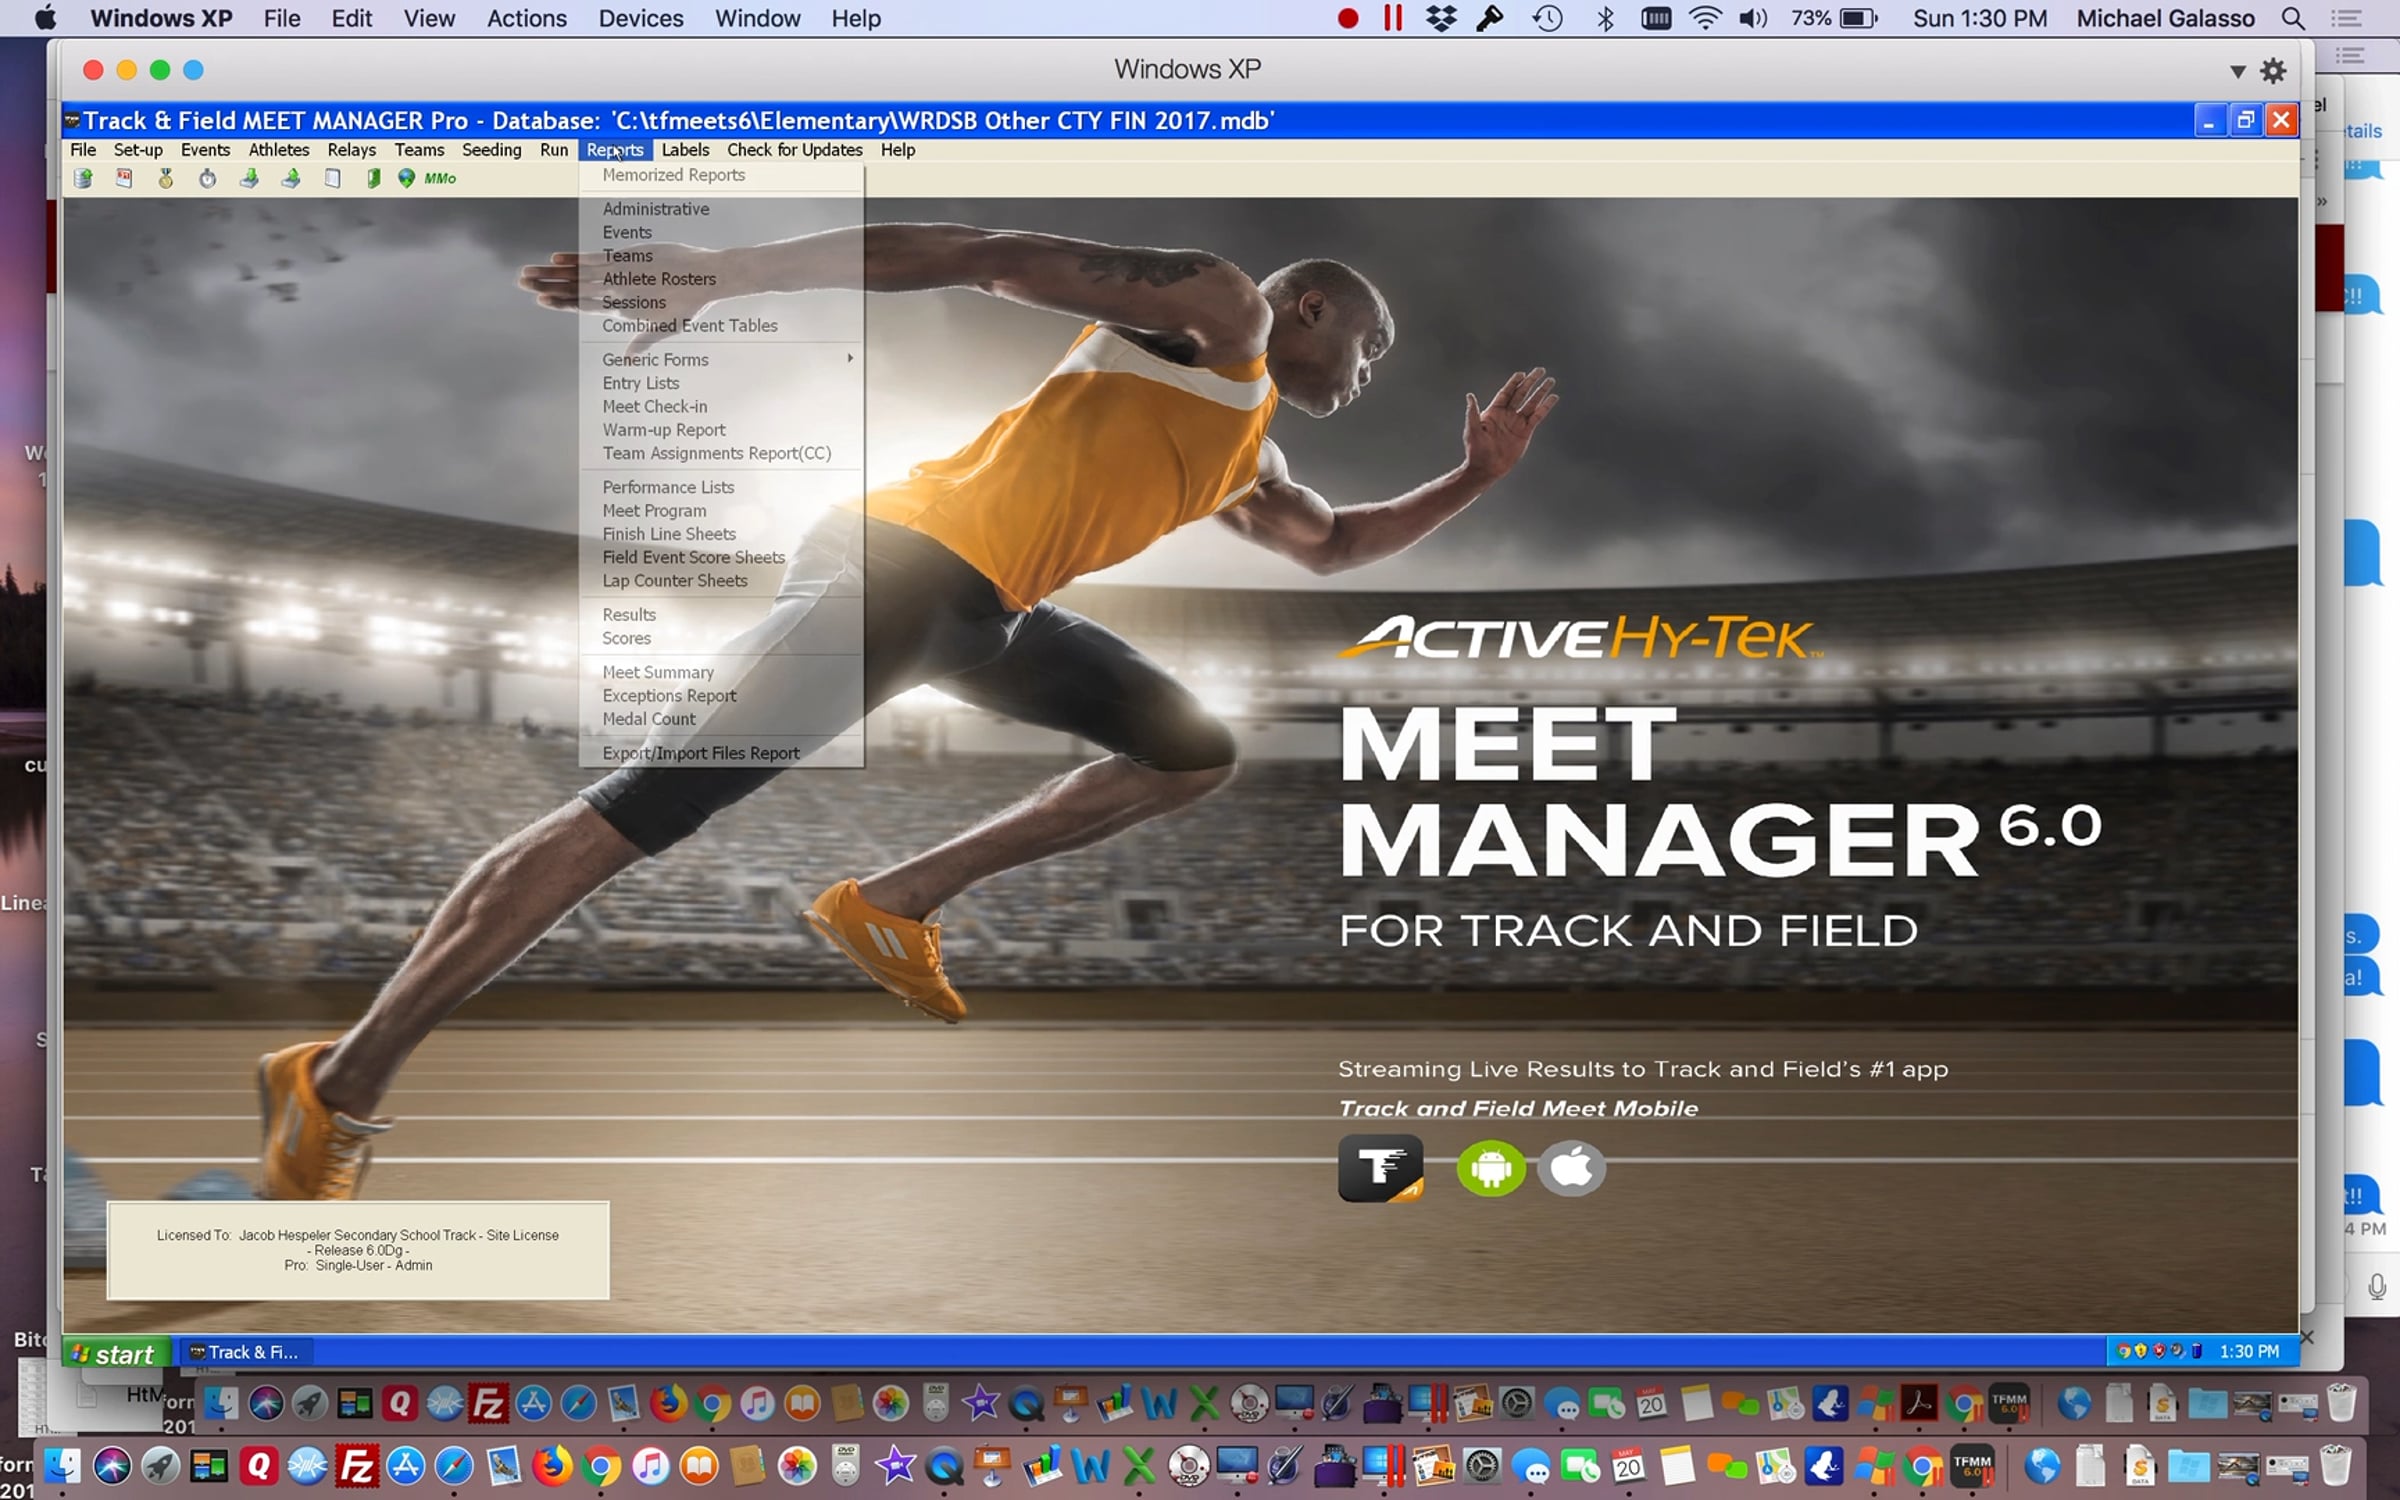Viewport: 2400px width, 1500px height.
Task: Click the Windows XP start button
Action: (115, 1353)
